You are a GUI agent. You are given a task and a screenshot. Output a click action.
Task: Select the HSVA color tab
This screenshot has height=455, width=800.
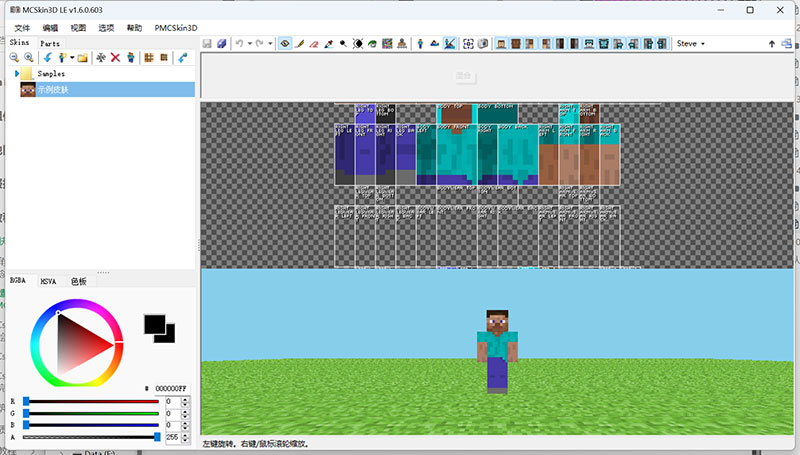(x=48, y=282)
